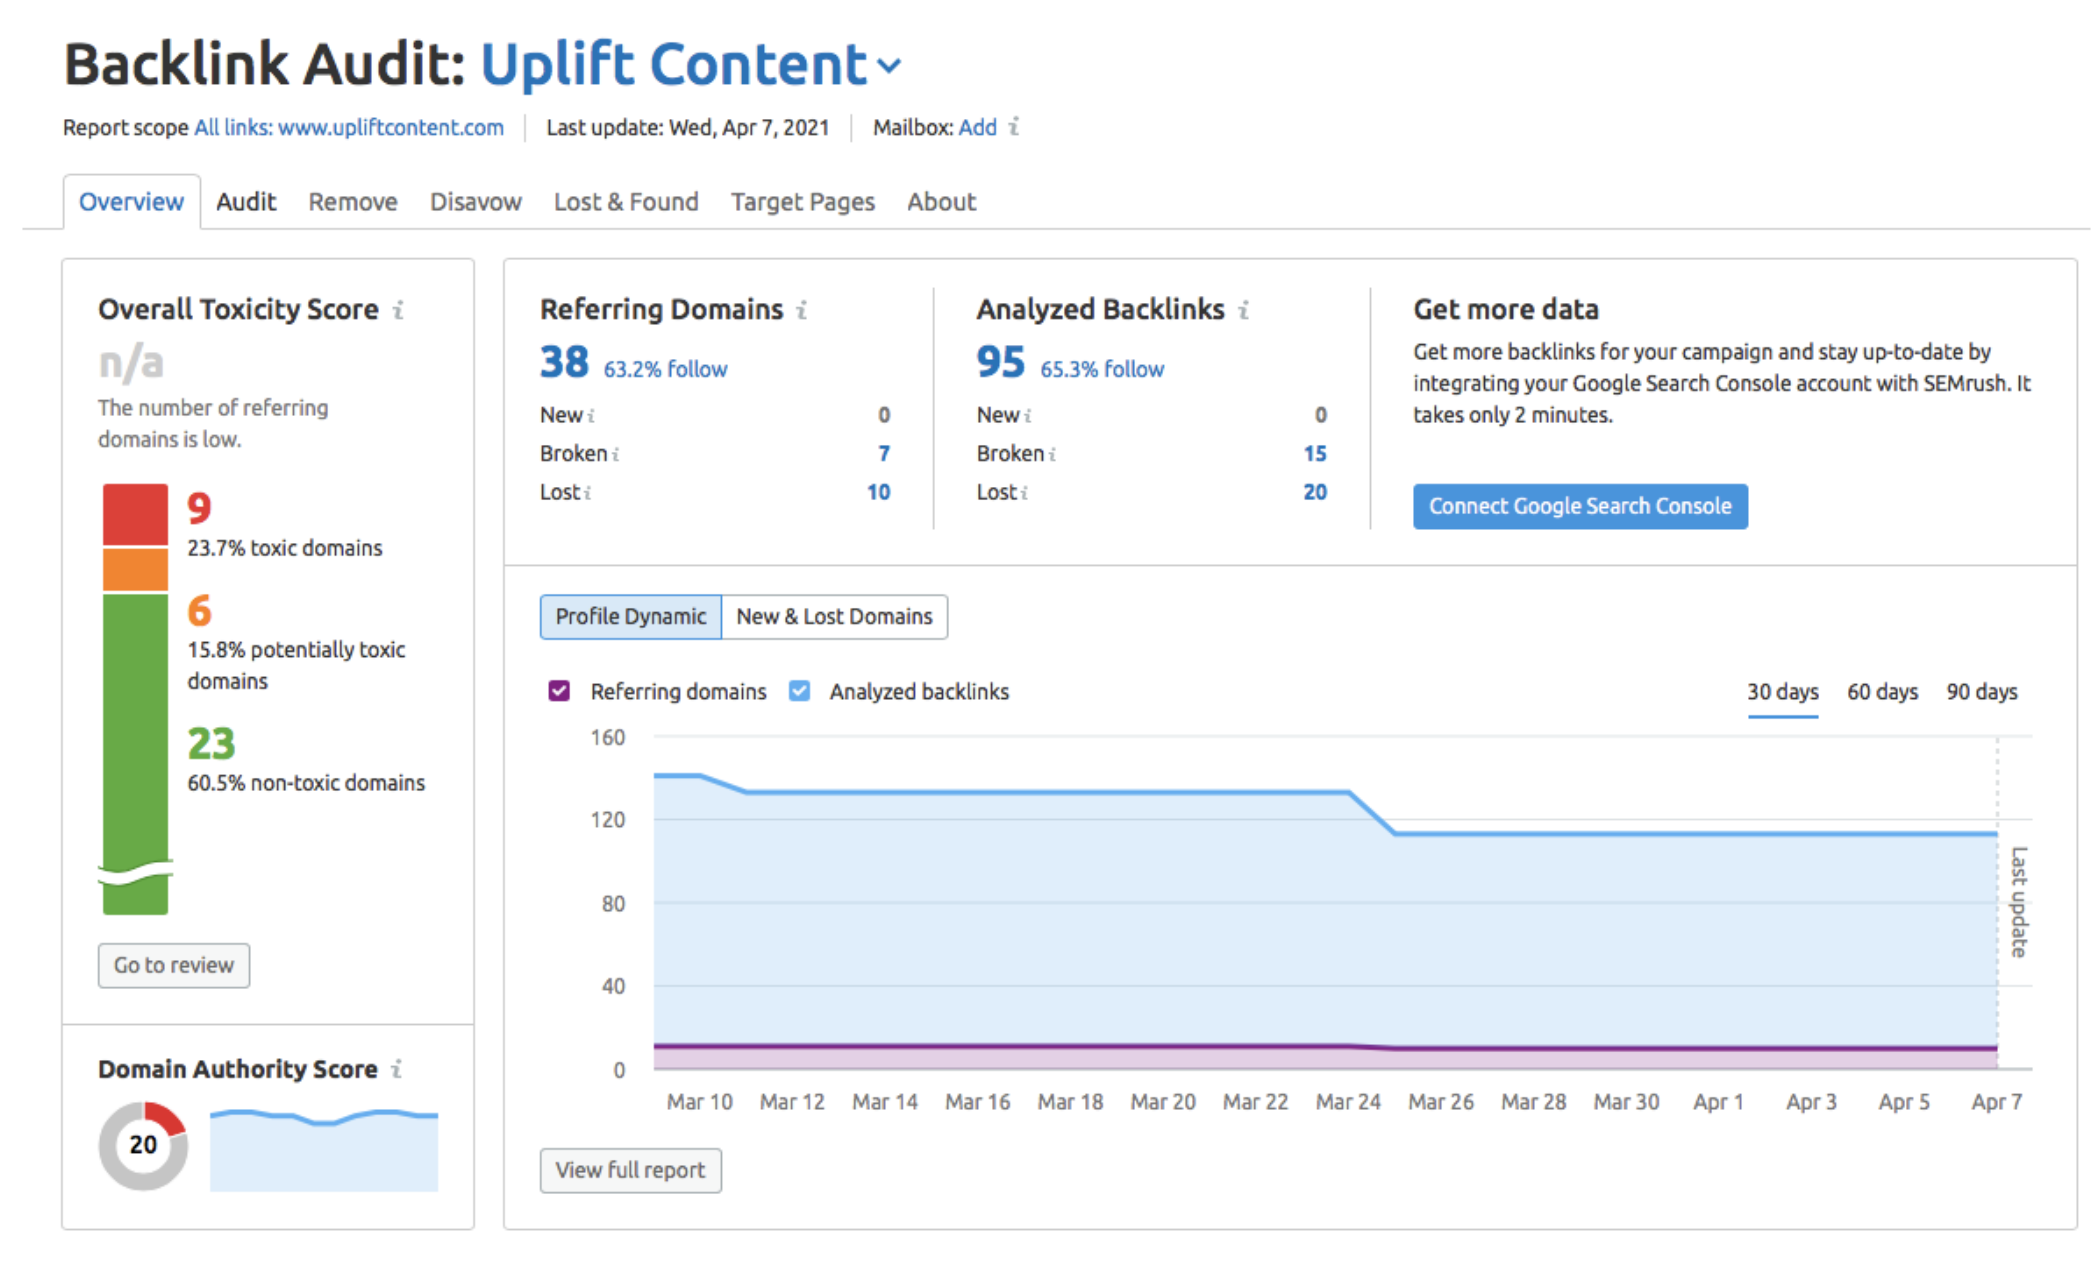Click the red toxic domains bar segment
Viewport: 2100px width, 1264px height.
(135, 515)
